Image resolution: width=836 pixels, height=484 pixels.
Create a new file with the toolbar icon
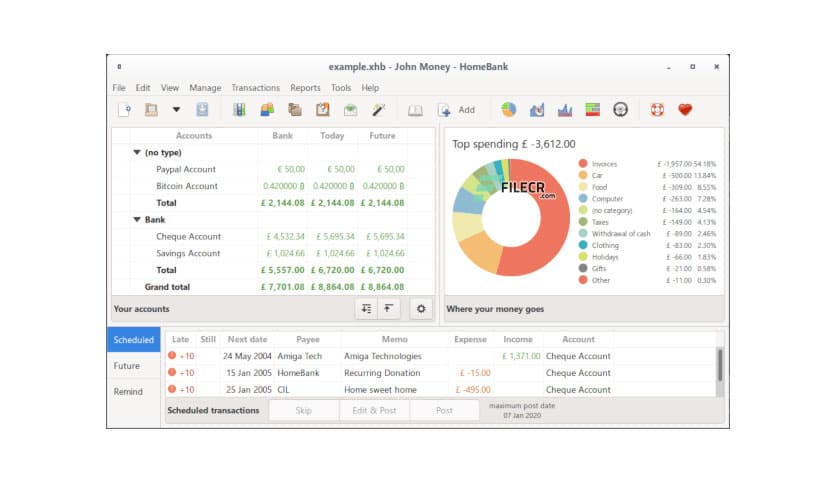(x=124, y=110)
